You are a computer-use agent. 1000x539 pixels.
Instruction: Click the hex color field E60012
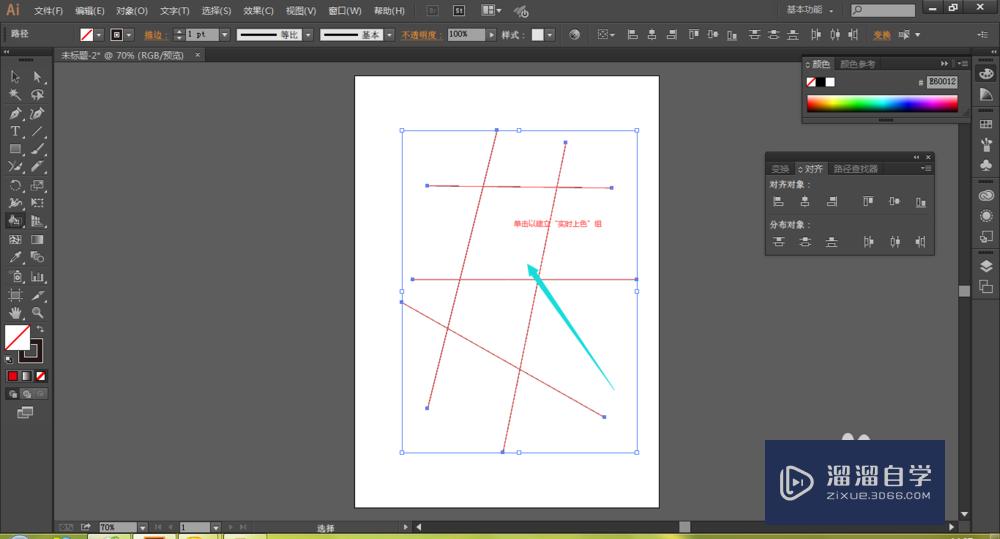[942, 82]
